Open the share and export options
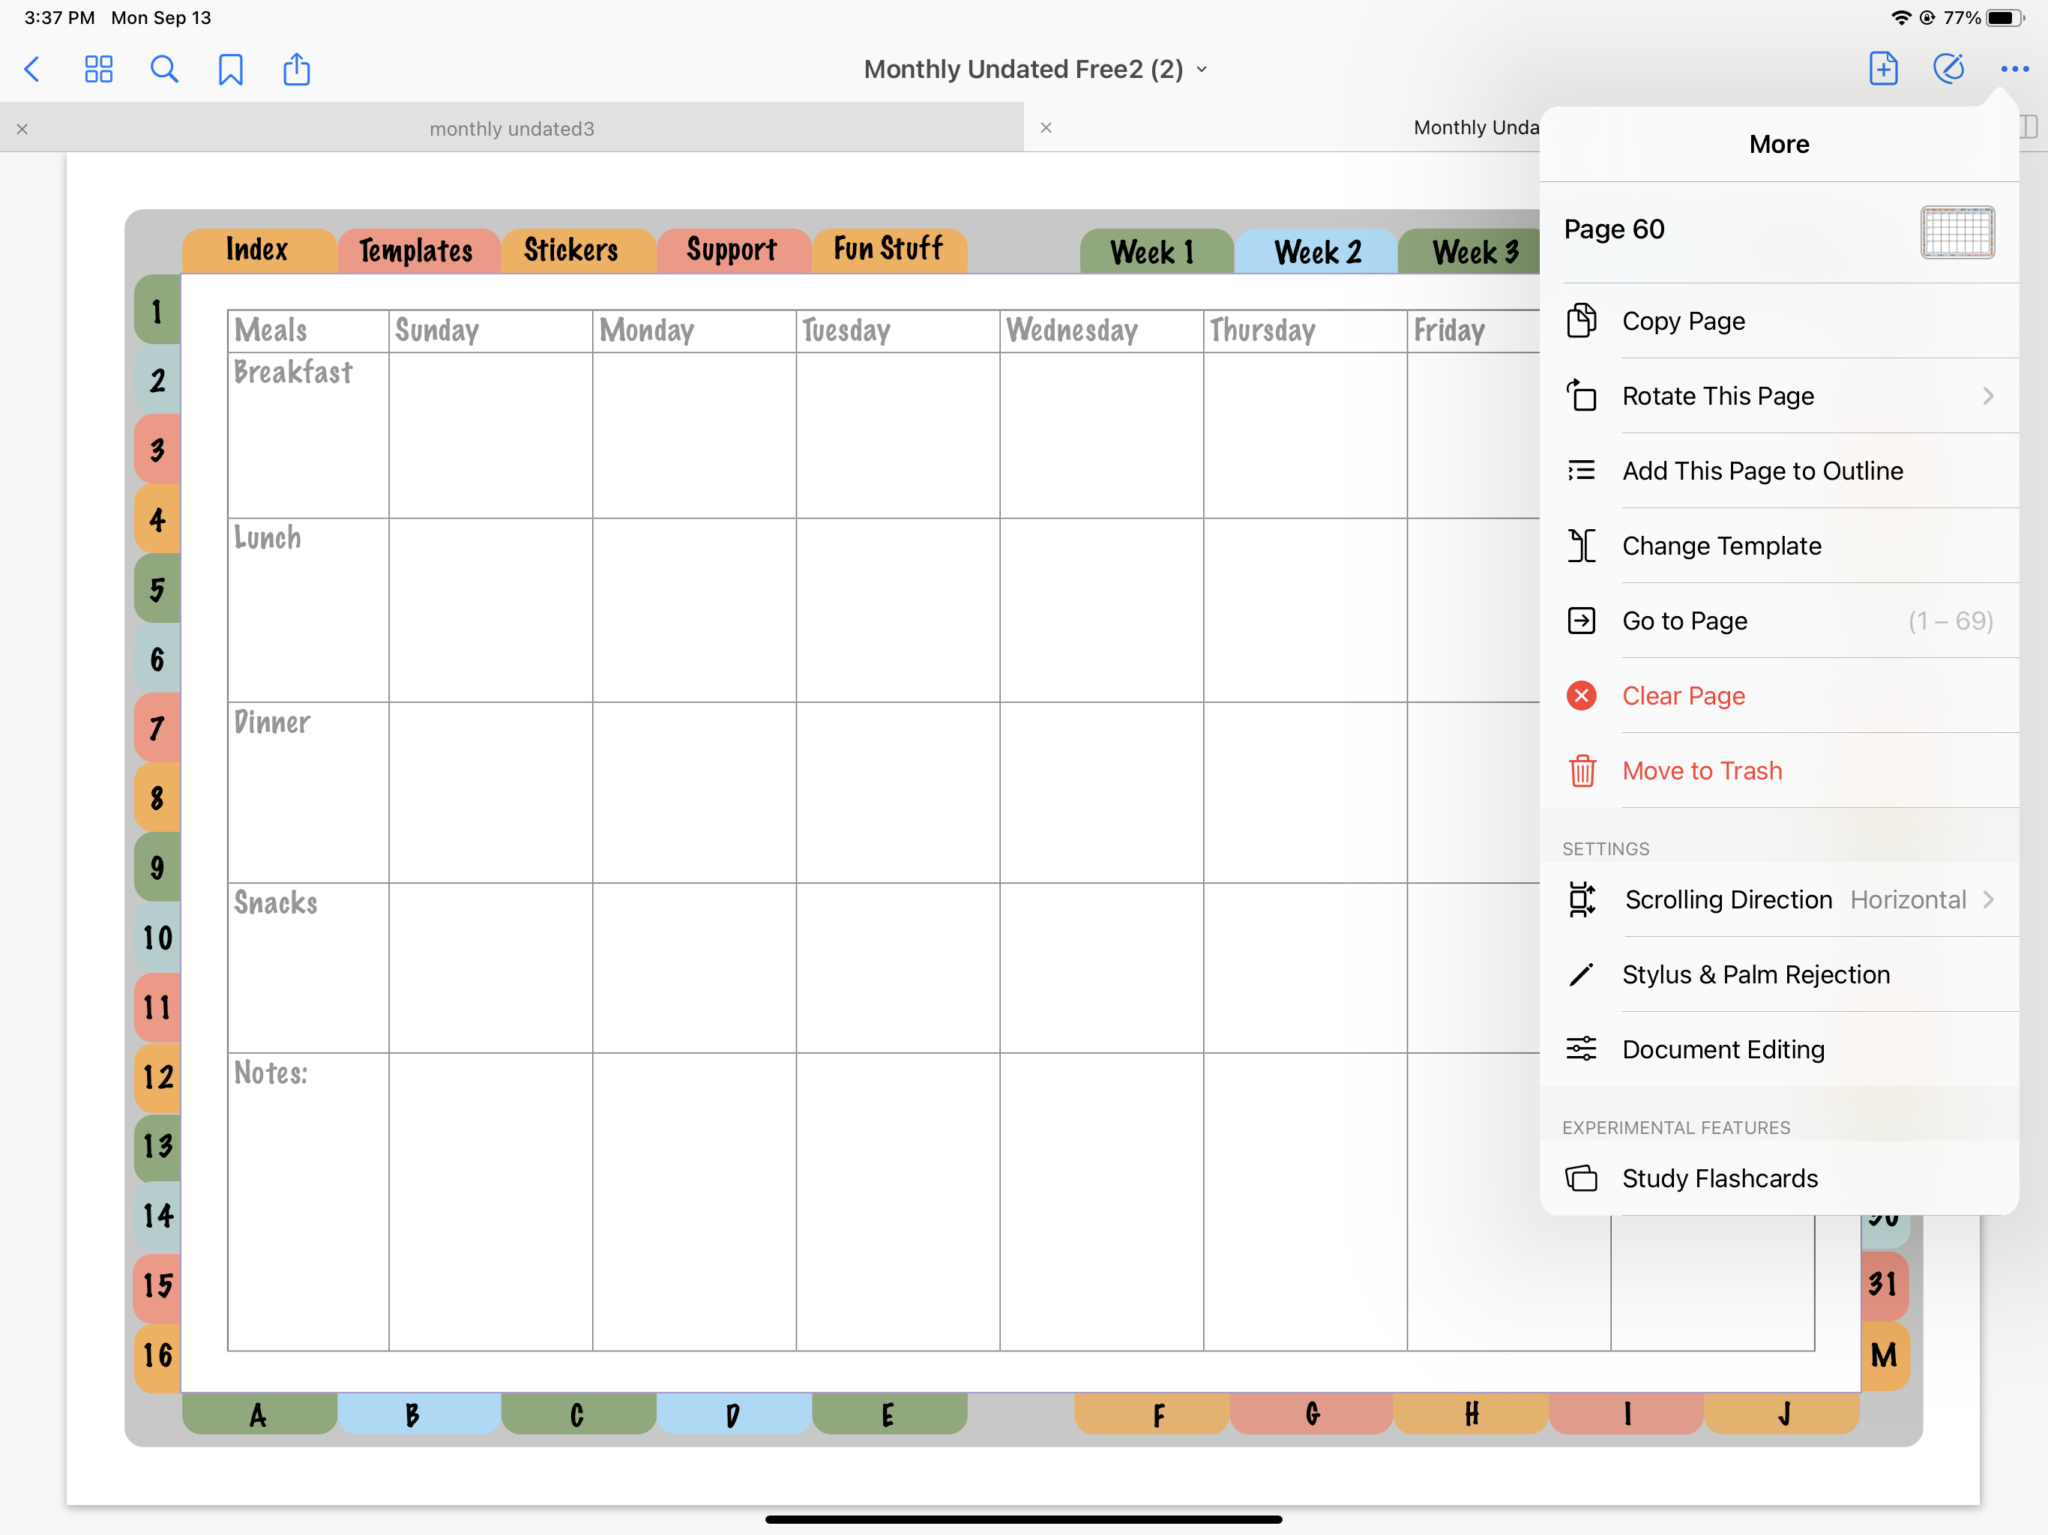 [296, 69]
